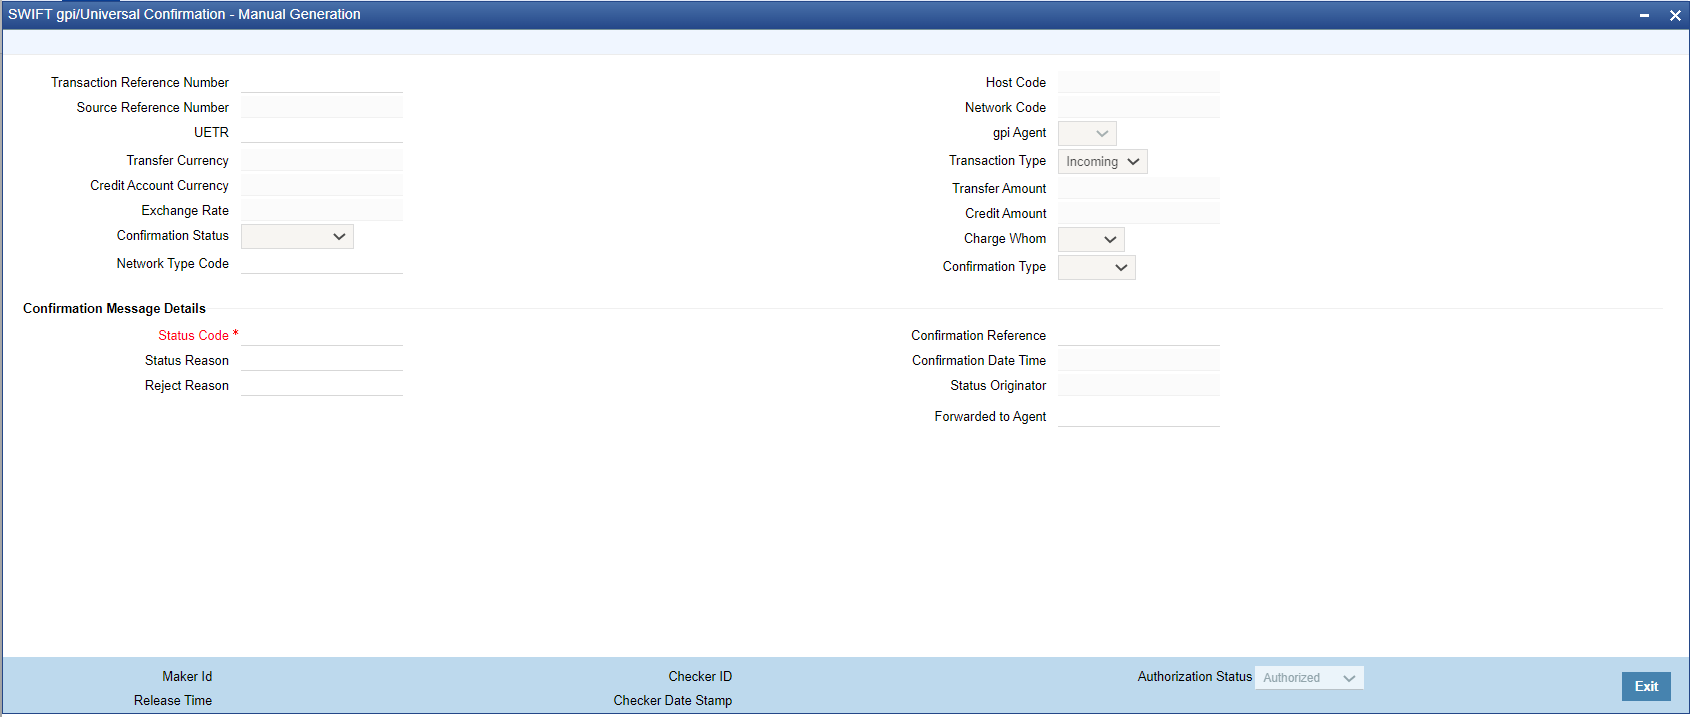The height and width of the screenshot is (717, 1693).
Task: Select the Transfer Currency field
Action: pyautogui.click(x=322, y=160)
